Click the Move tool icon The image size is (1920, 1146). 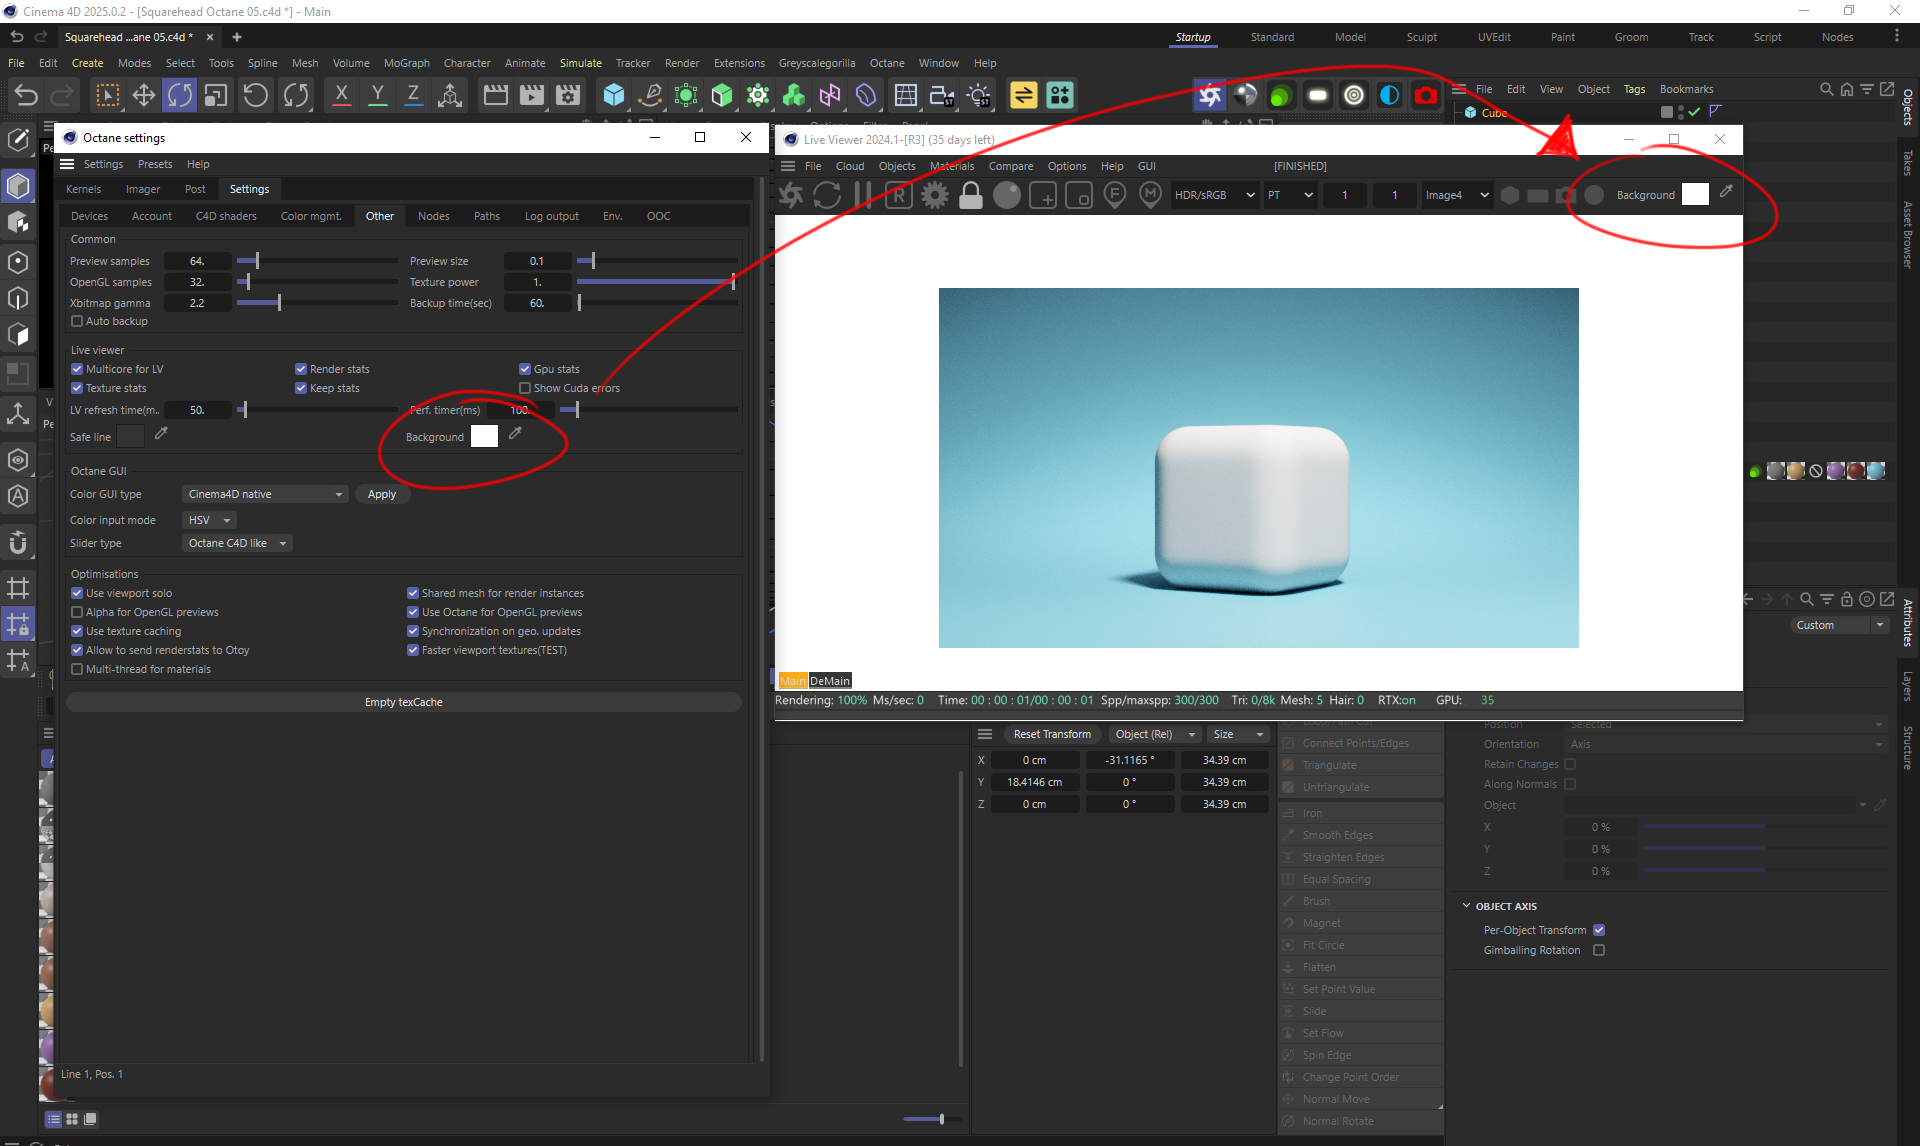point(143,95)
